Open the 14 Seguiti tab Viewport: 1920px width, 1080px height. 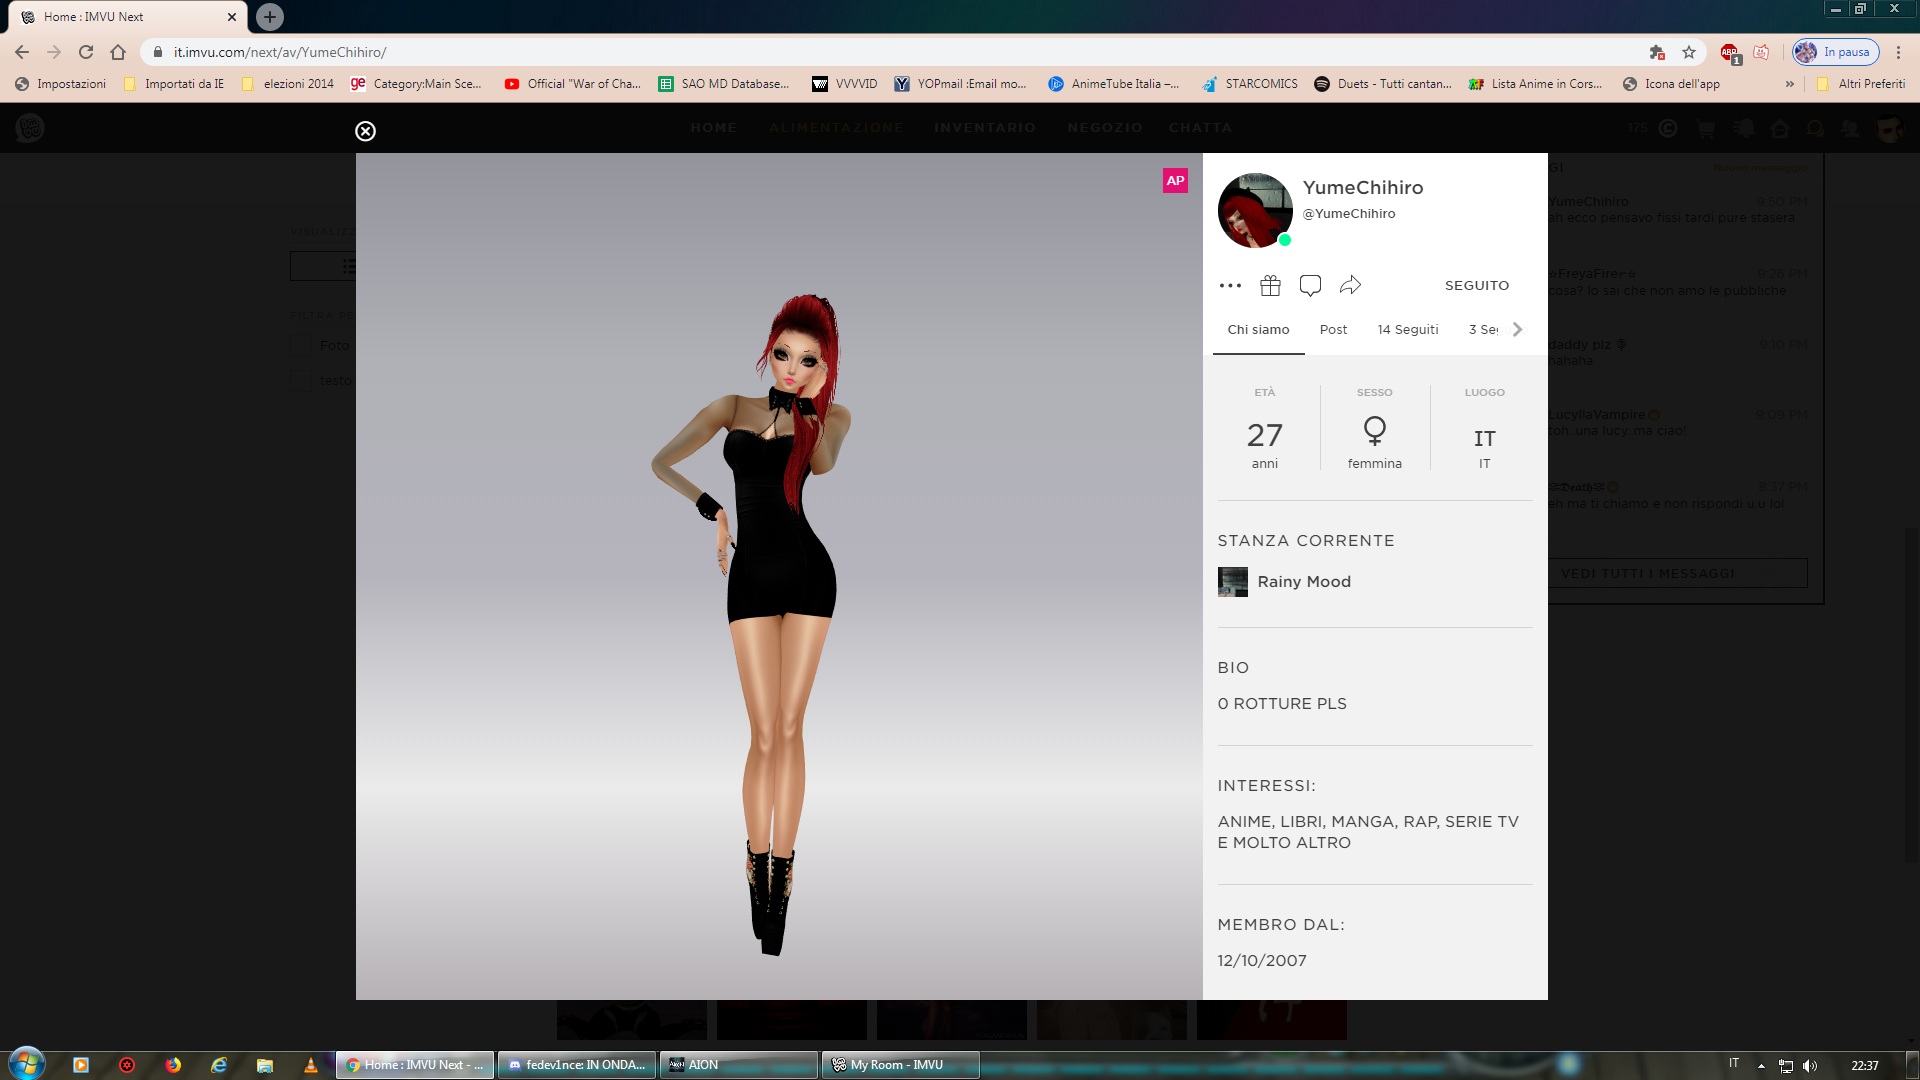tap(1407, 330)
